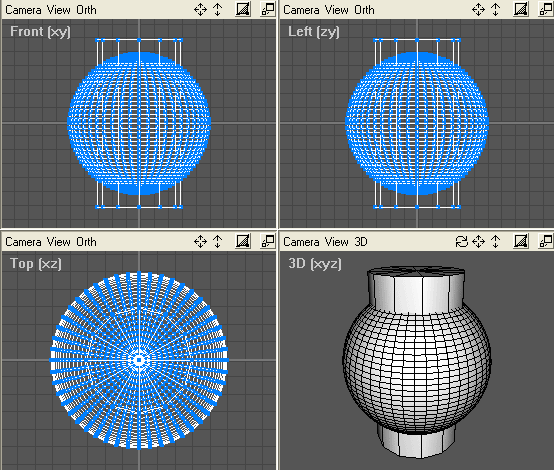Toggle shading mode icon in 3D viewport header

(521, 241)
